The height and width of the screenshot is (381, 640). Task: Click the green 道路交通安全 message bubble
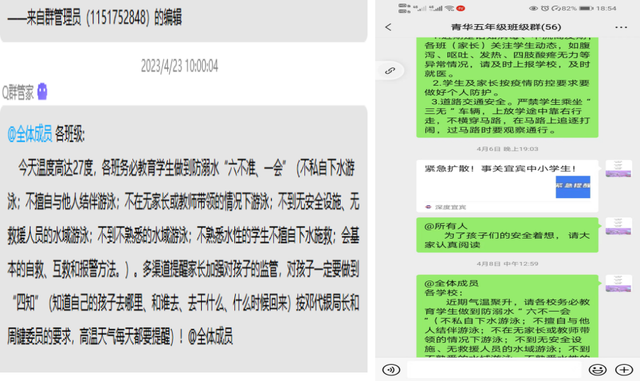click(x=507, y=87)
